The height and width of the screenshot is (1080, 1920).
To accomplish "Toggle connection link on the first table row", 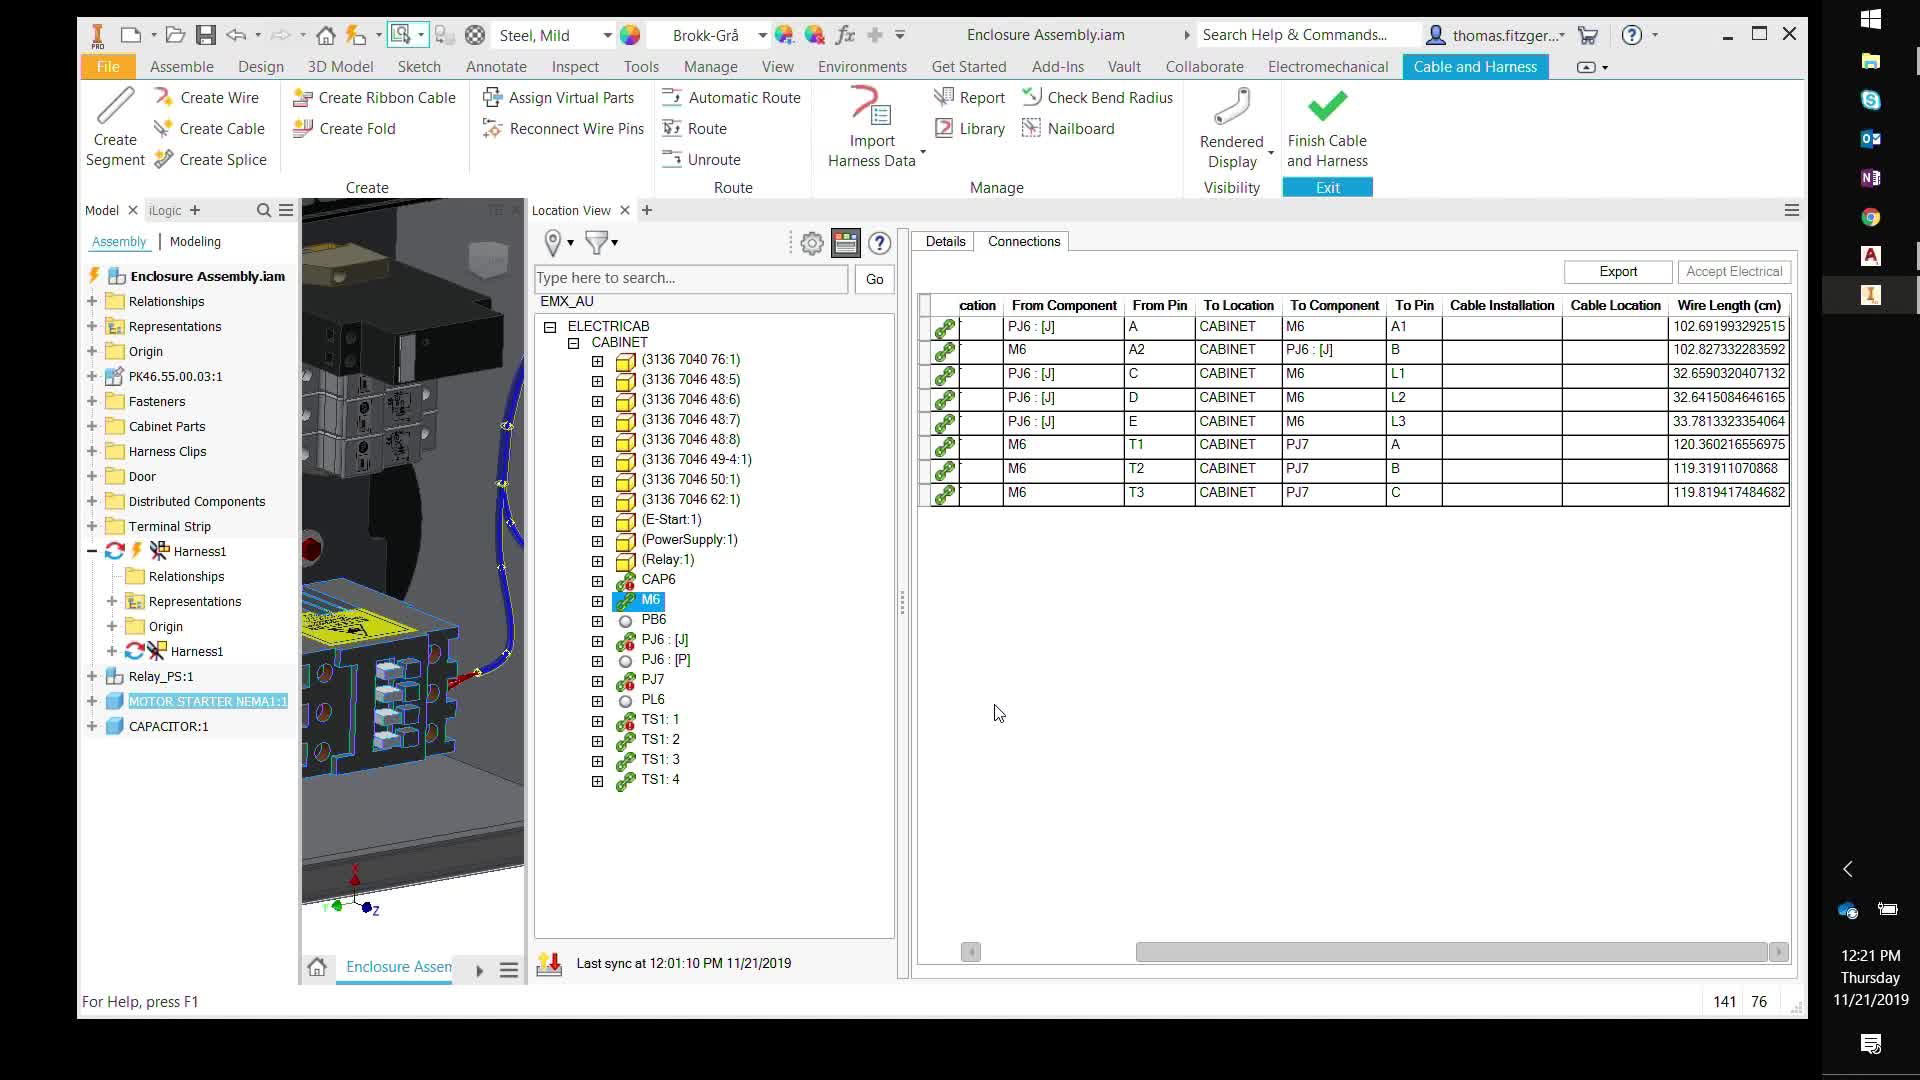I will [944, 326].
